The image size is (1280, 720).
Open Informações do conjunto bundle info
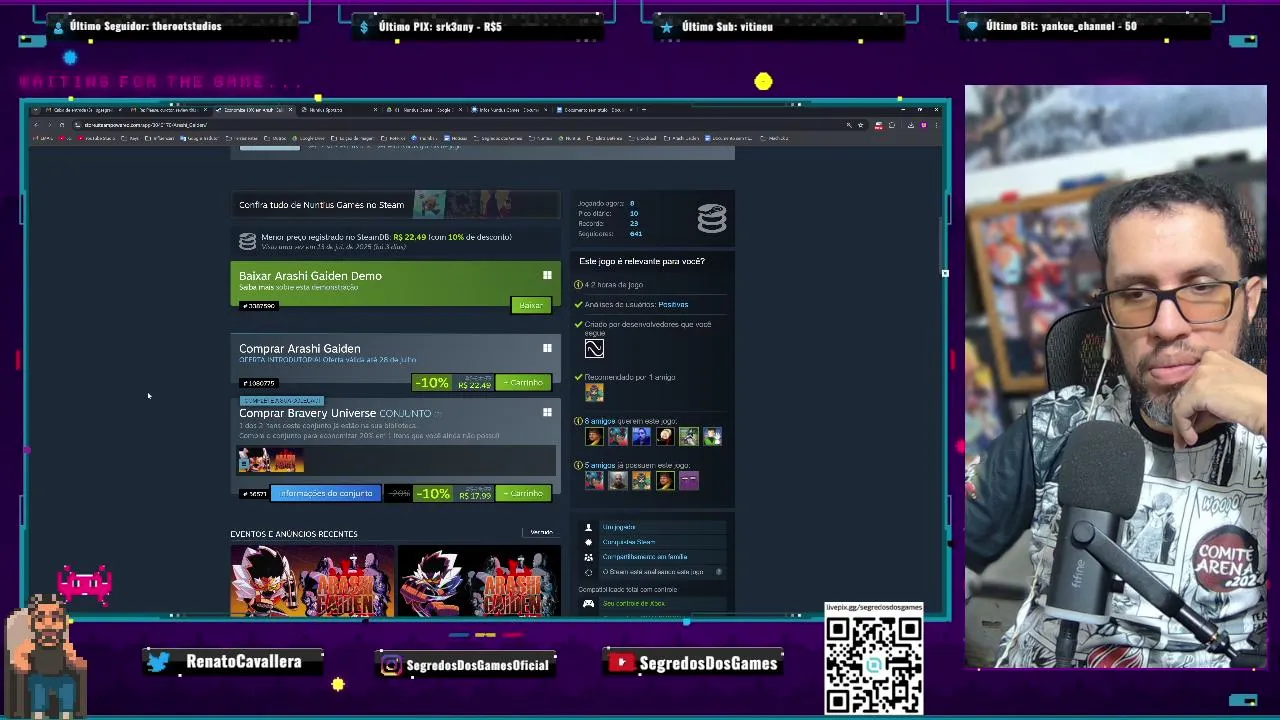(327, 494)
